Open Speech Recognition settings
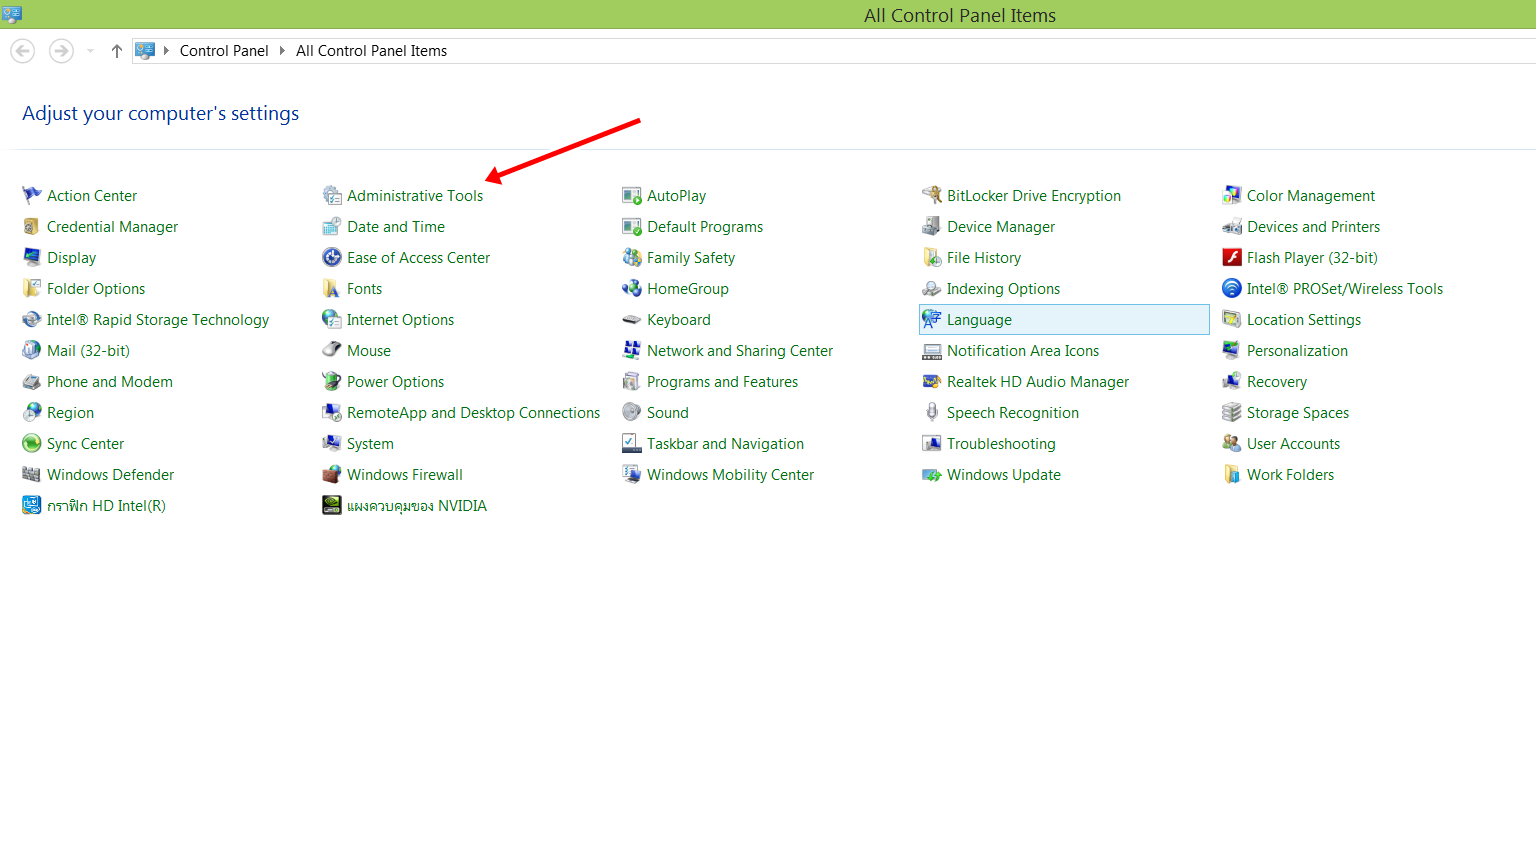Screen dimensions: 1536x864 (x=1012, y=412)
